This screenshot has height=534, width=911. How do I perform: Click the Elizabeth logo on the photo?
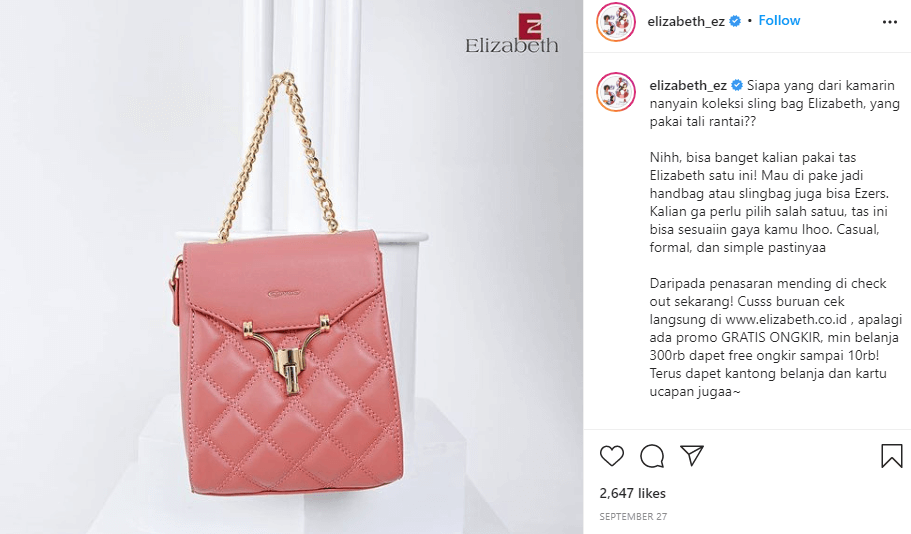click(511, 34)
